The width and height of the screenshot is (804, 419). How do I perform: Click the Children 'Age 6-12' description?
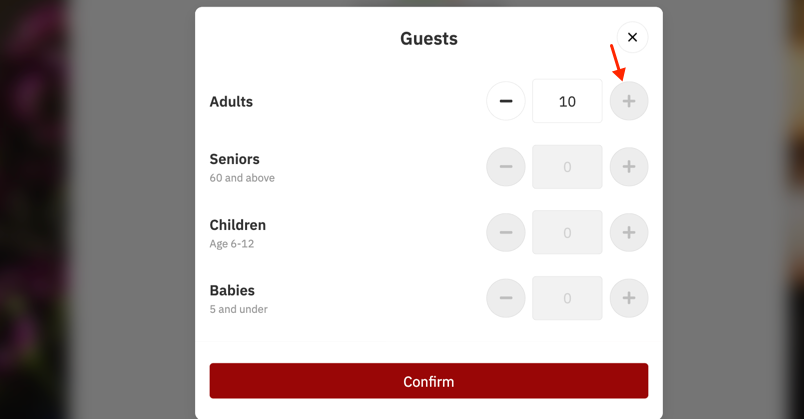pyautogui.click(x=231, y=244)
